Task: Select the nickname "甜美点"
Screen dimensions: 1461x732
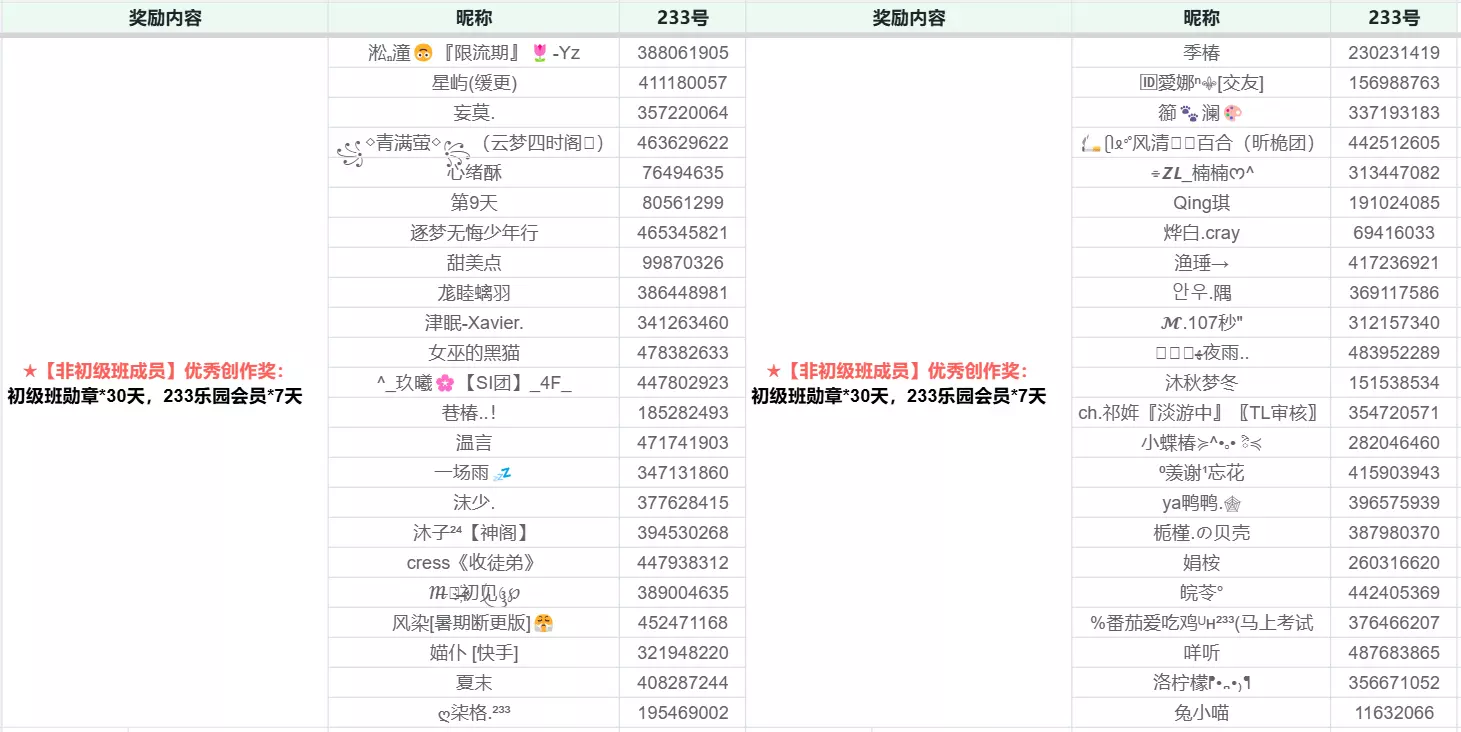Action: pos(474,263)
